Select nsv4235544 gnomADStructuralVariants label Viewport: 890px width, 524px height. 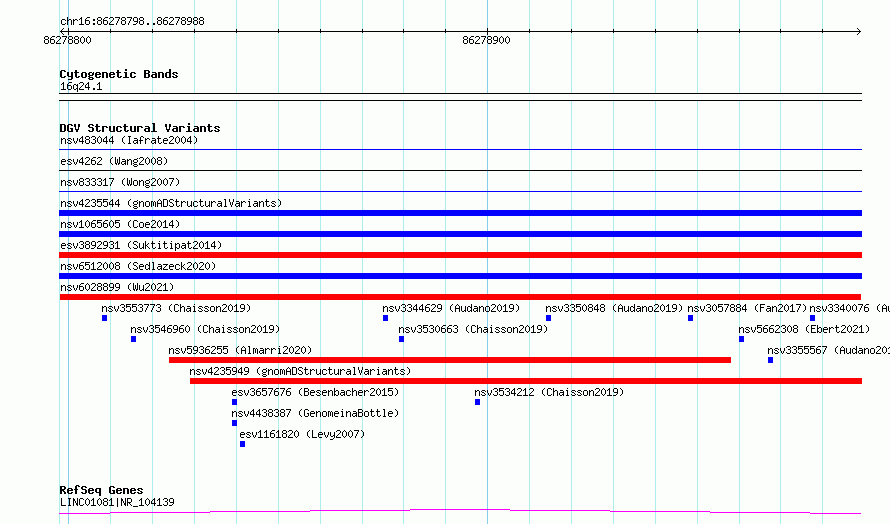(x=171, y=203)
